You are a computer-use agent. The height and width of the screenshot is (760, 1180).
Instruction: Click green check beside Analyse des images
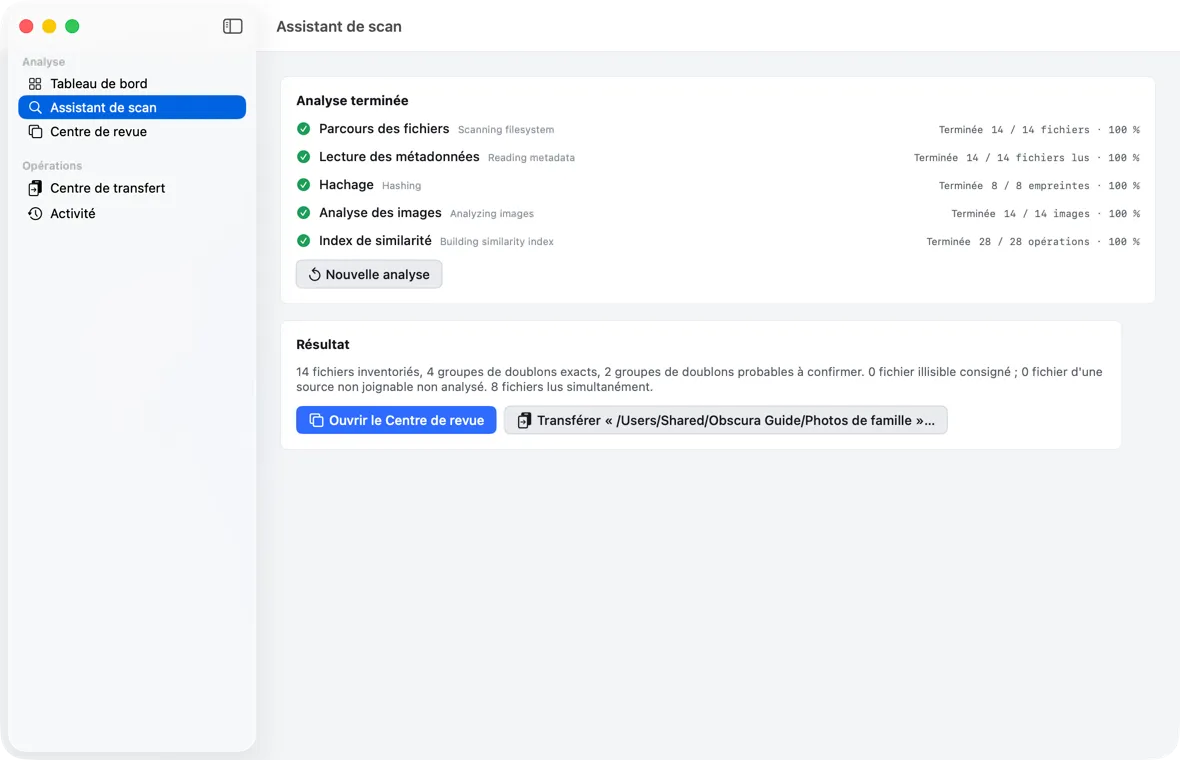(303, 213)
